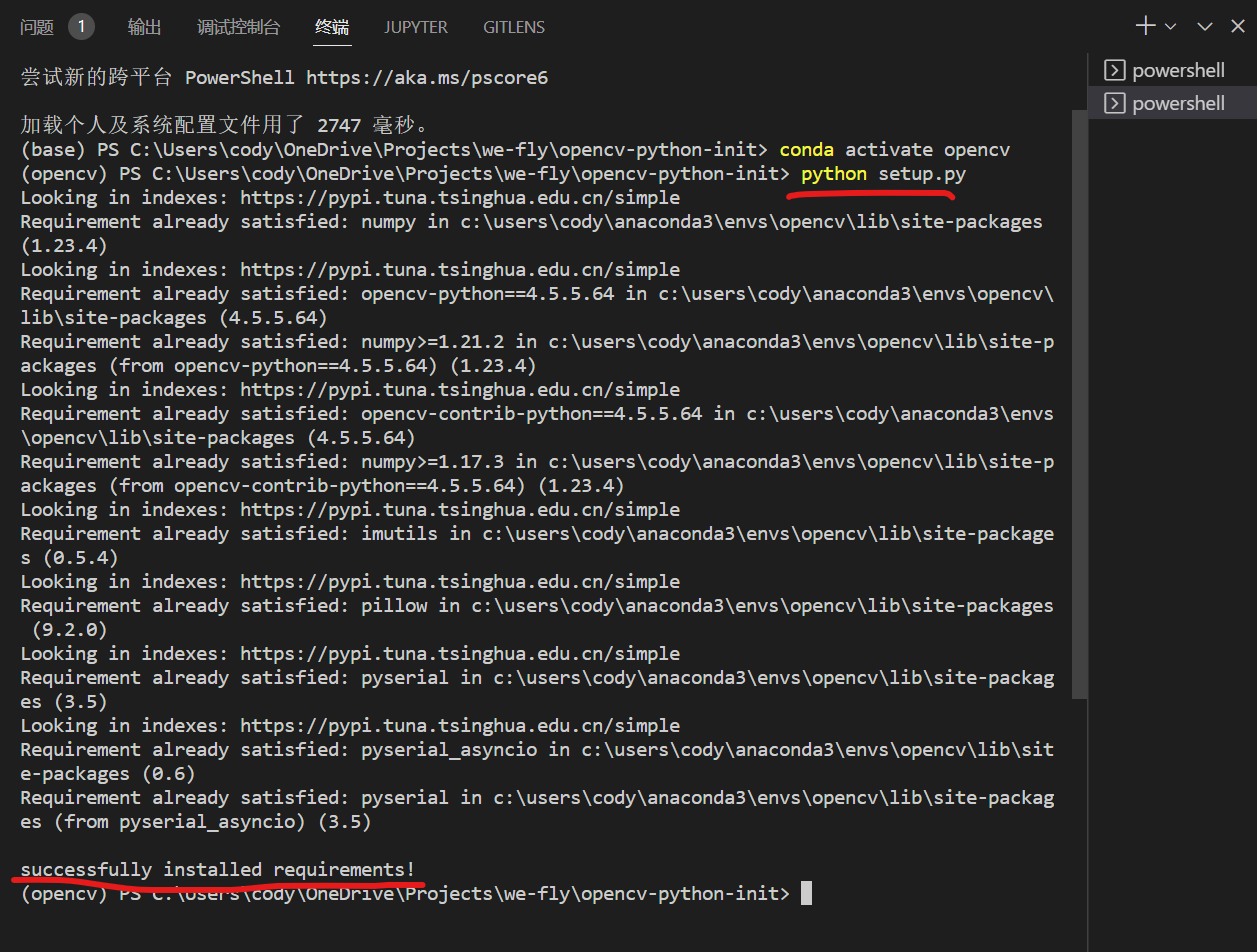
Task: Click the problems count badge showing 1
Action: pyautogui.click(x=81, y=27)
